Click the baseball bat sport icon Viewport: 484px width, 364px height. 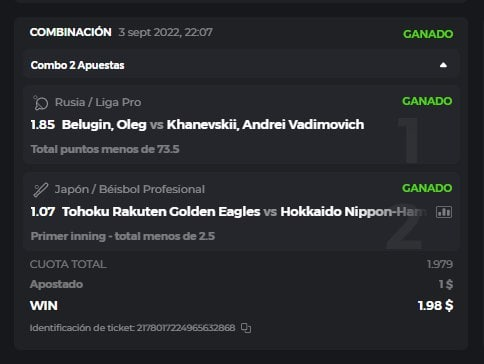41,190
